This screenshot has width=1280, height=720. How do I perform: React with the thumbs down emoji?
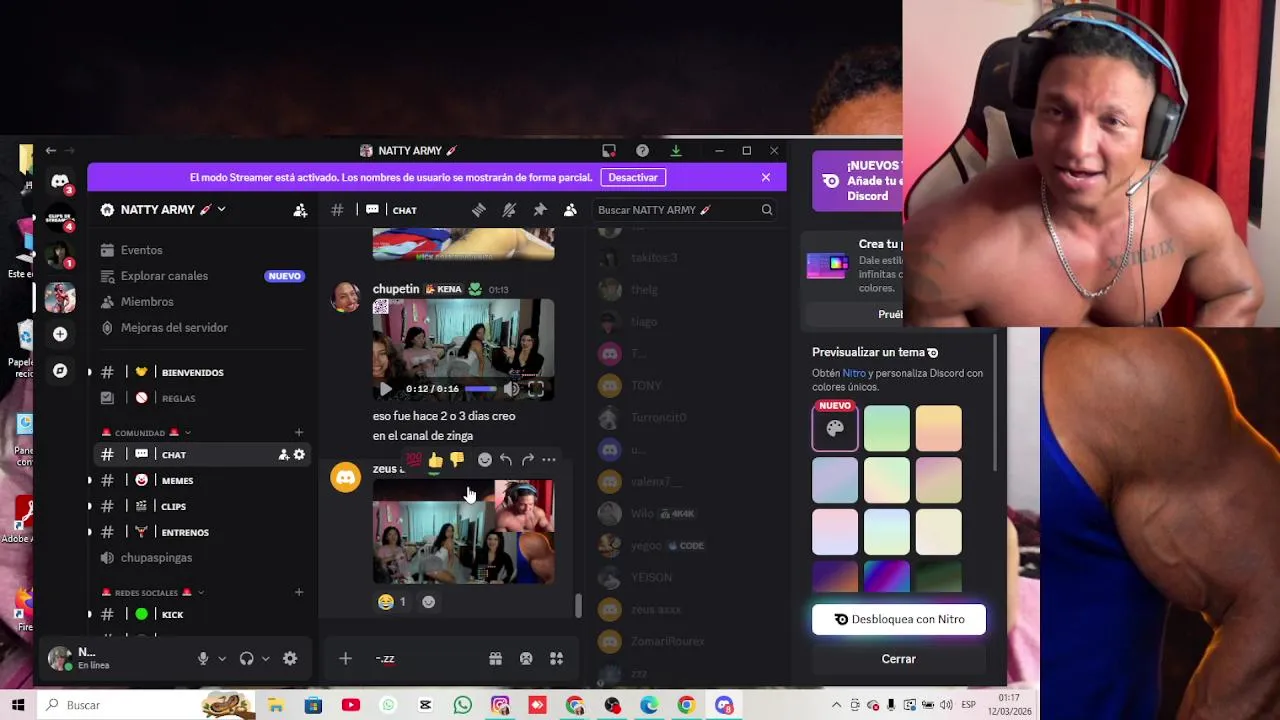[457, 460]
